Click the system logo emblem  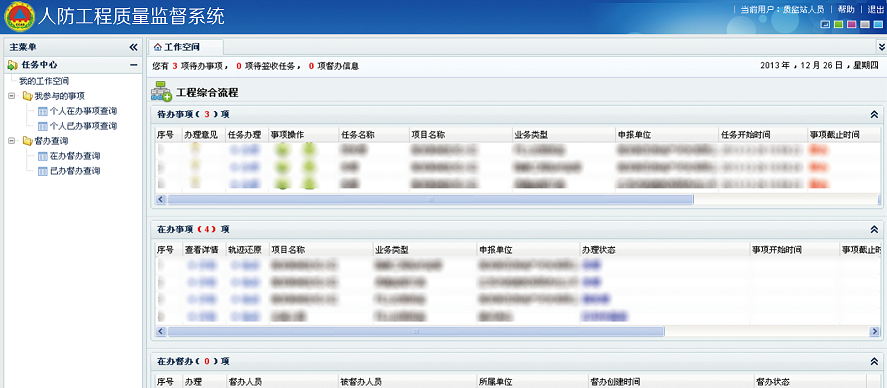point(18,17)
